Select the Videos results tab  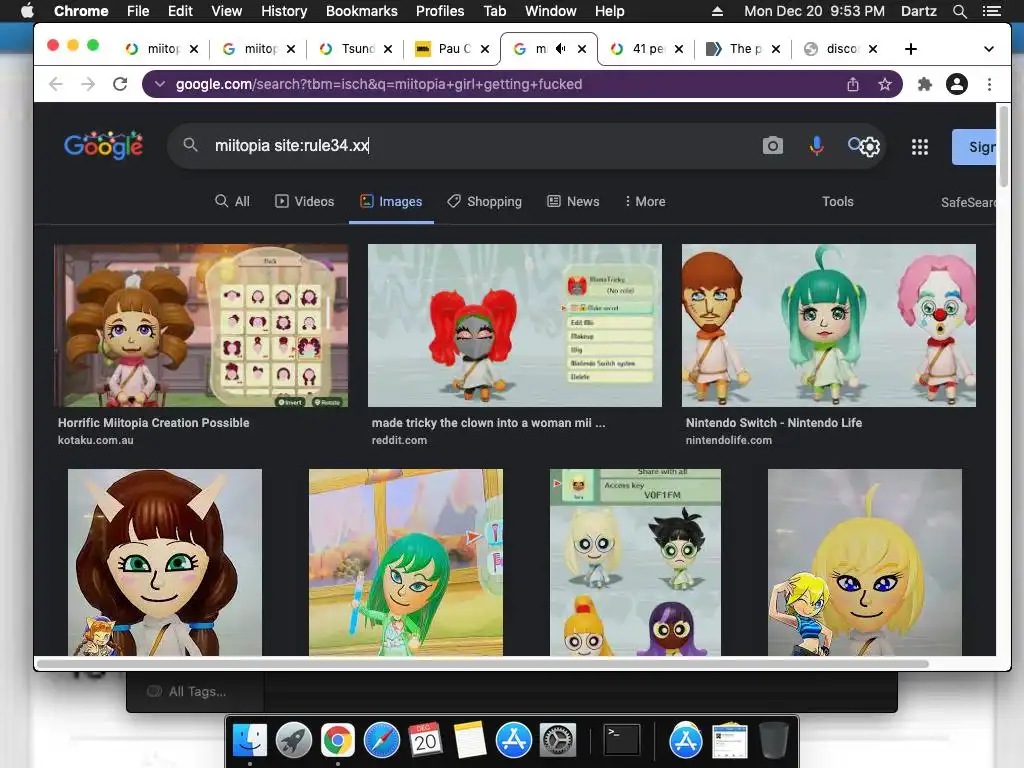click(305, 201)
